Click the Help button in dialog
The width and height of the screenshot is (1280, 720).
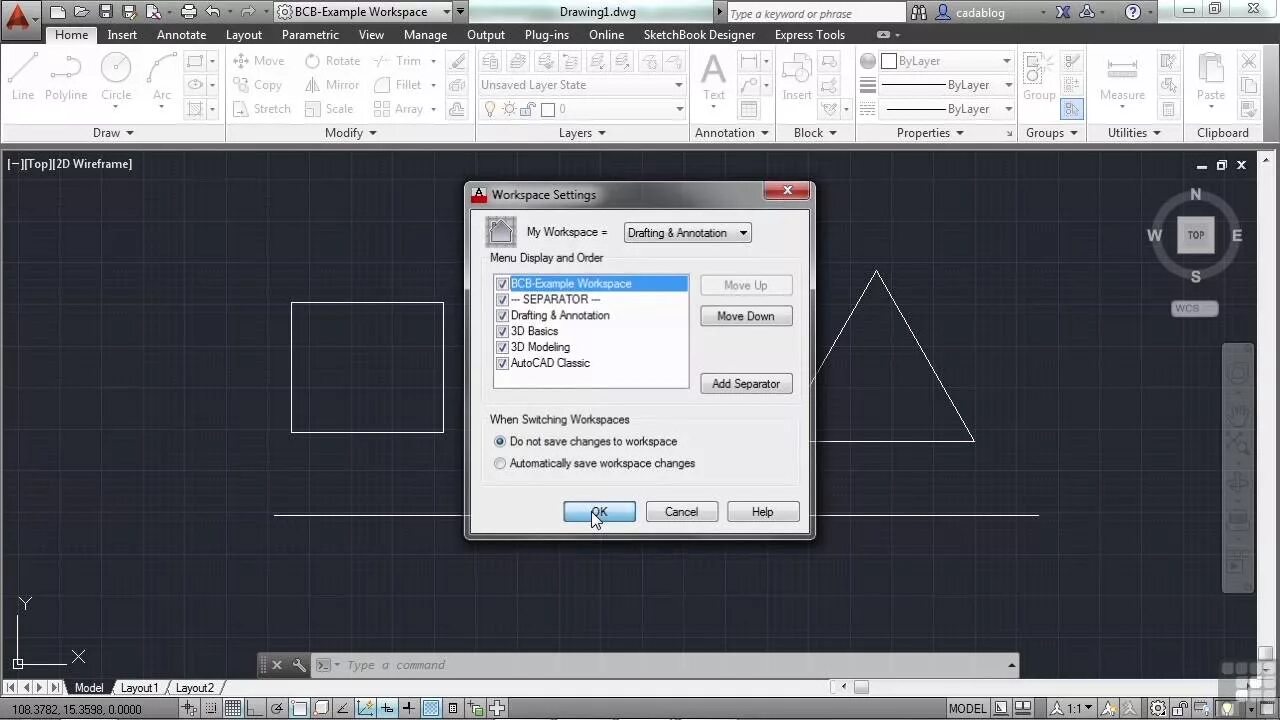[762, 512]
